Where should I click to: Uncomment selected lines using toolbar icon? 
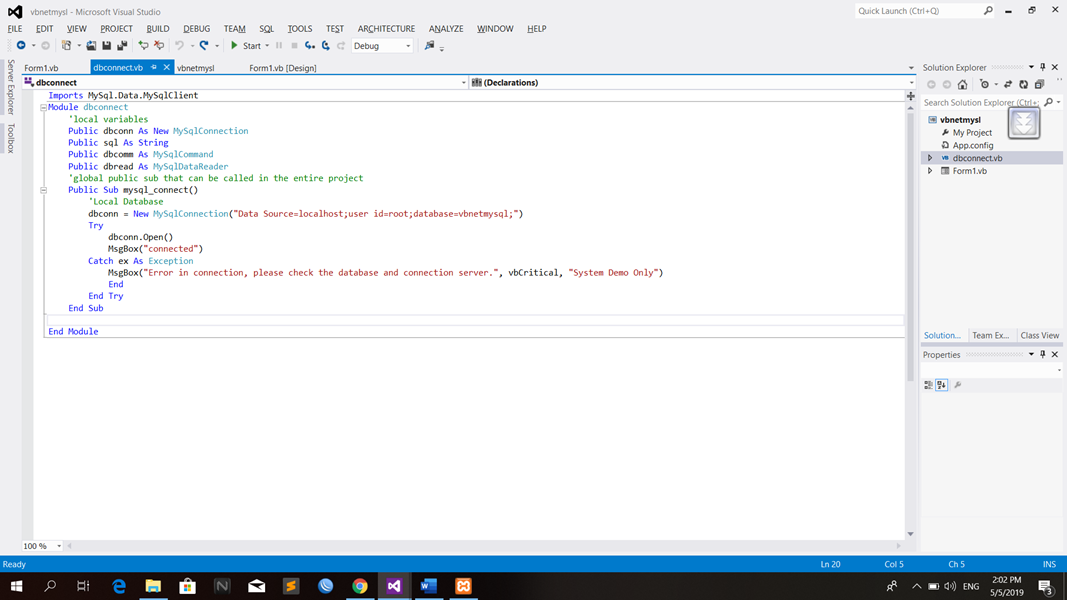(159, 46)
